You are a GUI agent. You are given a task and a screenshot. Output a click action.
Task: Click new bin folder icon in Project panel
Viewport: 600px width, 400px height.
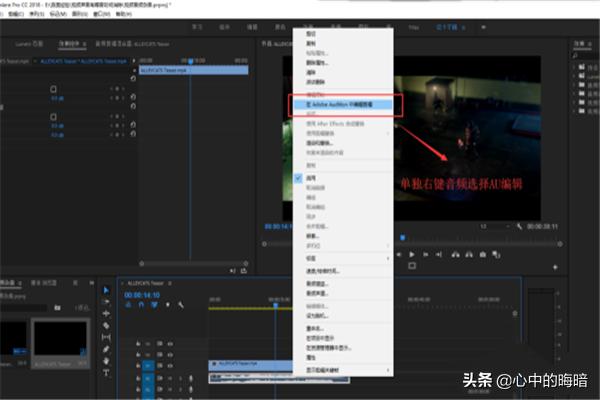[57, 307]
